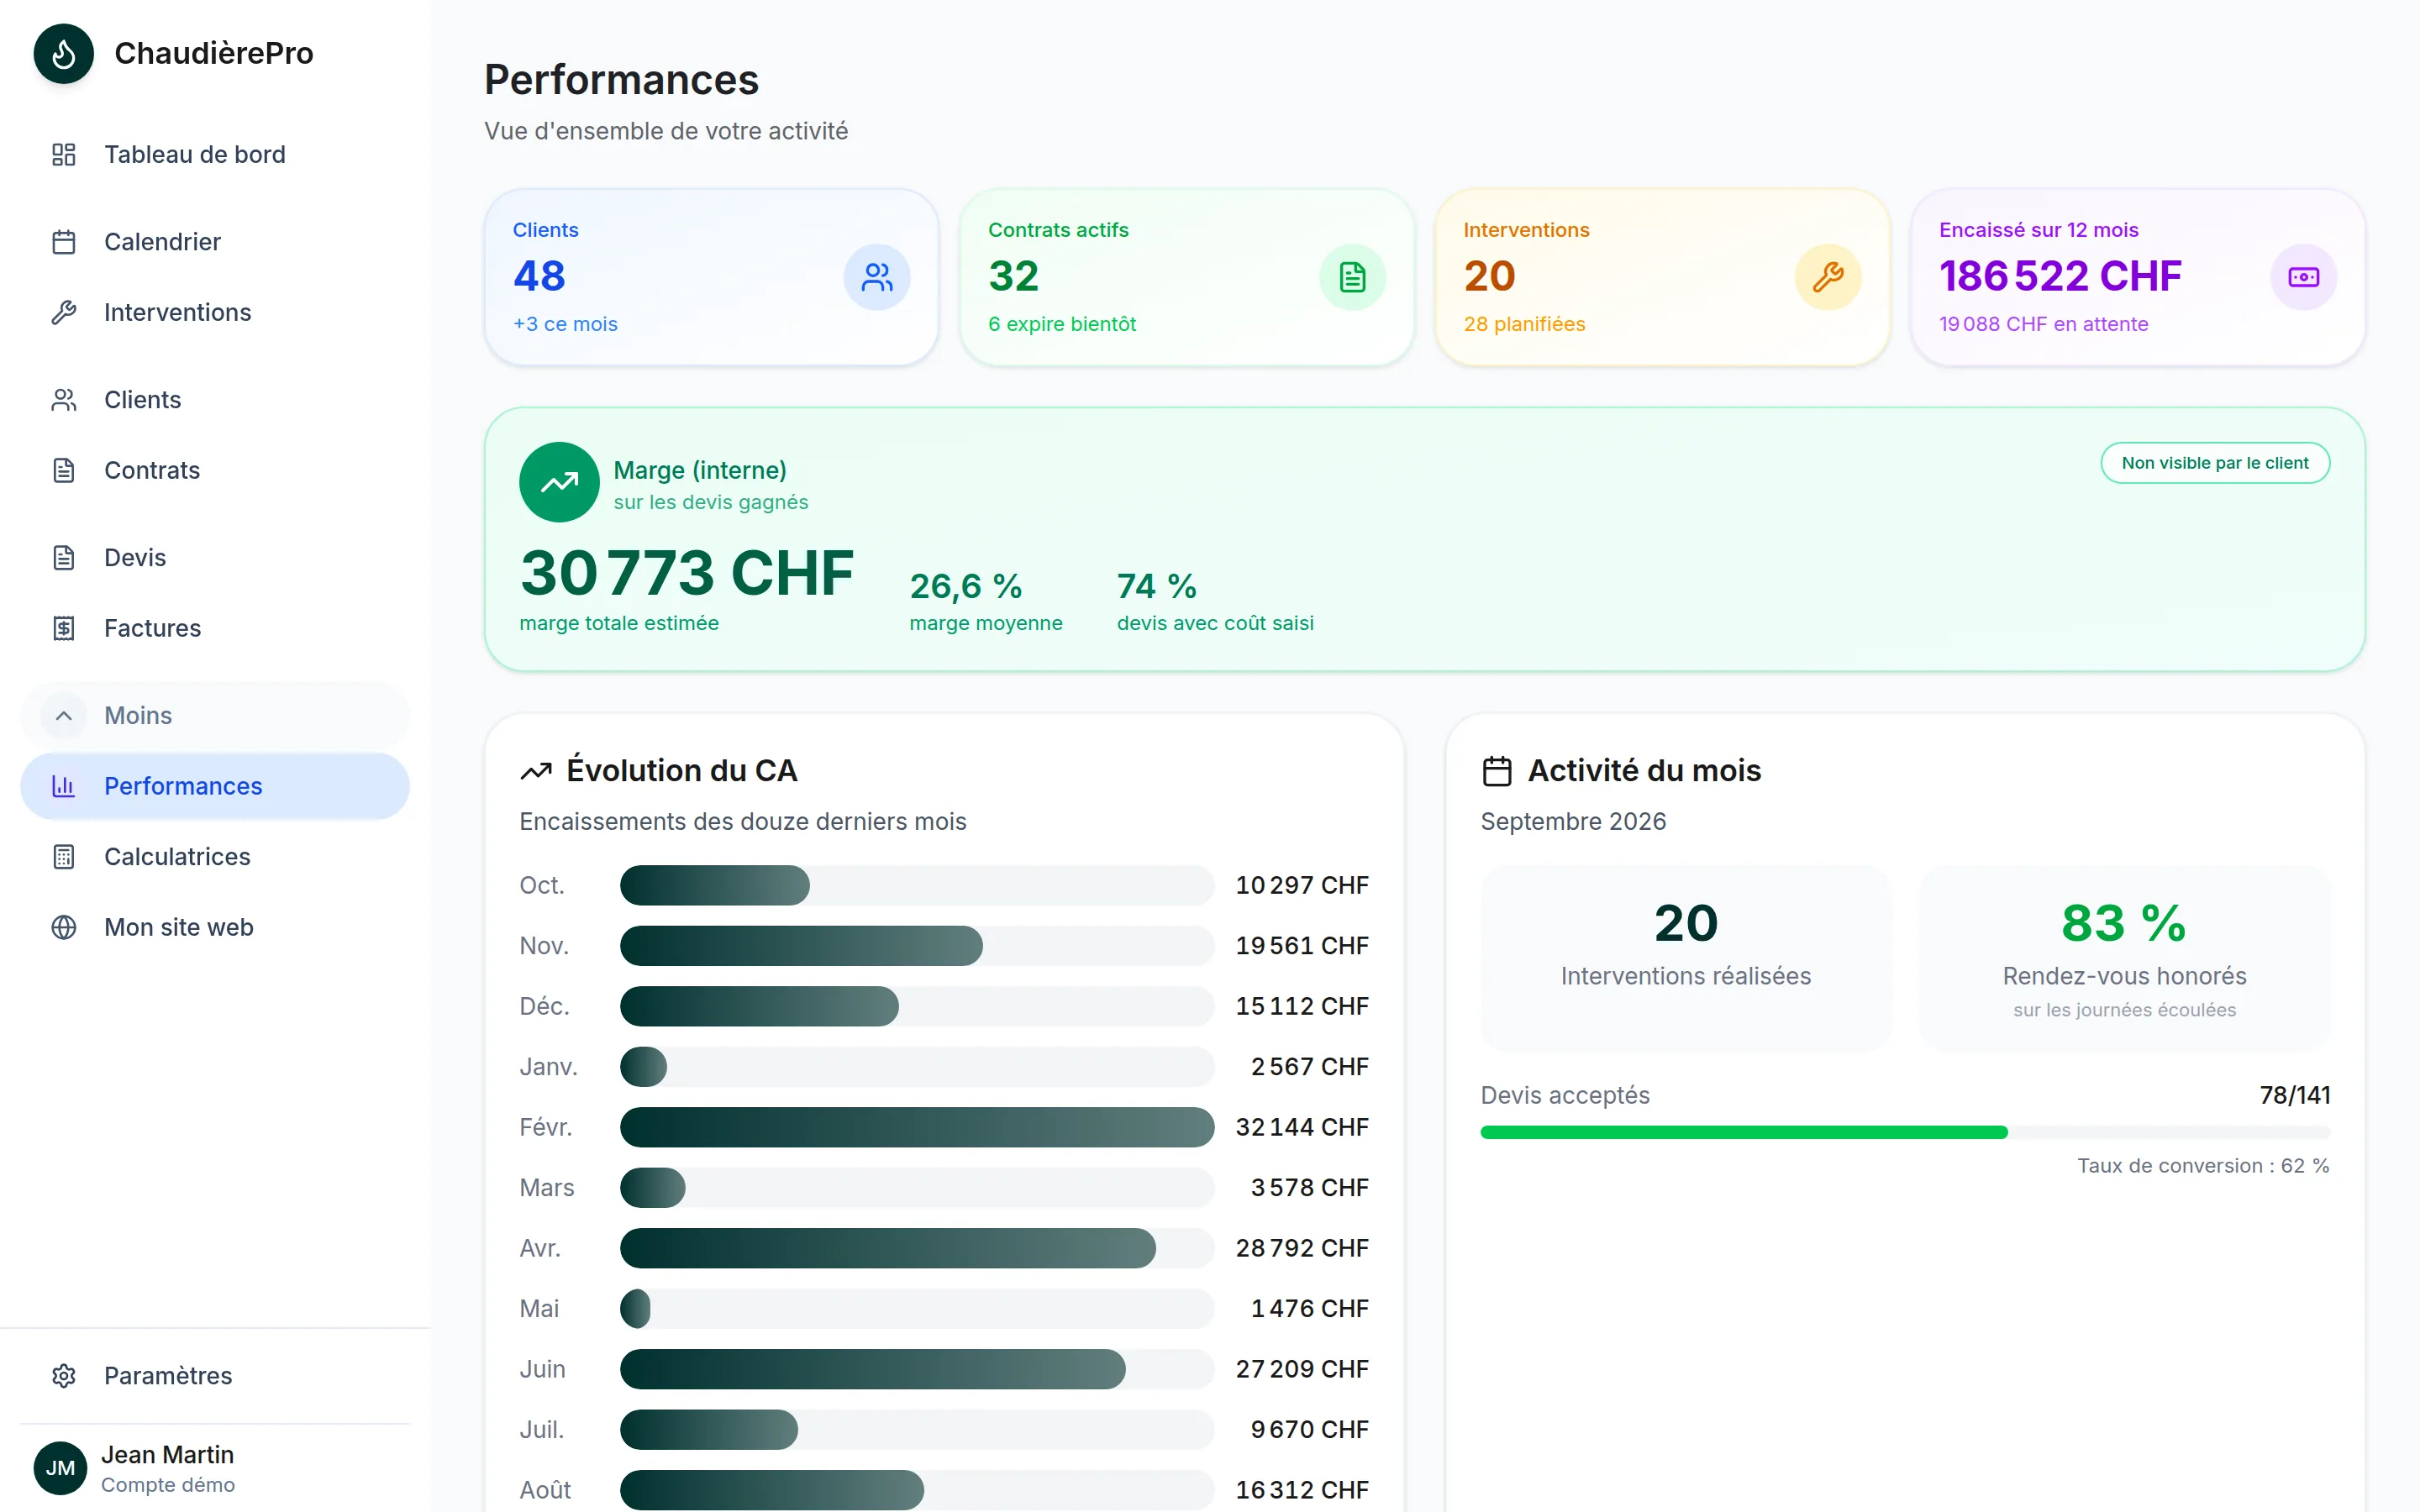The width and height of the screenshot is (2420, 1512).
Task: Click the 6 expire bientôt text
Action: tap(1062, 324)
